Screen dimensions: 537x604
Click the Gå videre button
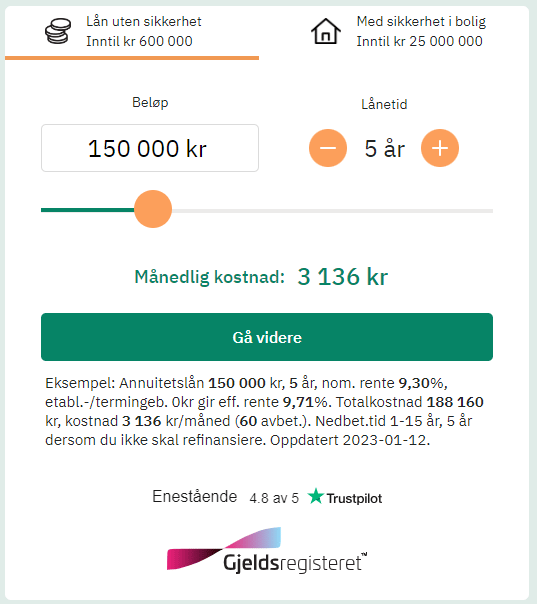[x=267, y=337]
